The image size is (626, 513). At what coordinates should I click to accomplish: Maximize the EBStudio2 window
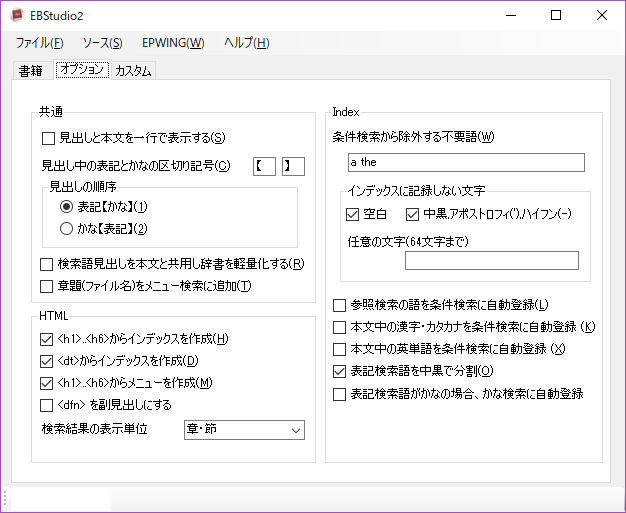tap(556, 15)
